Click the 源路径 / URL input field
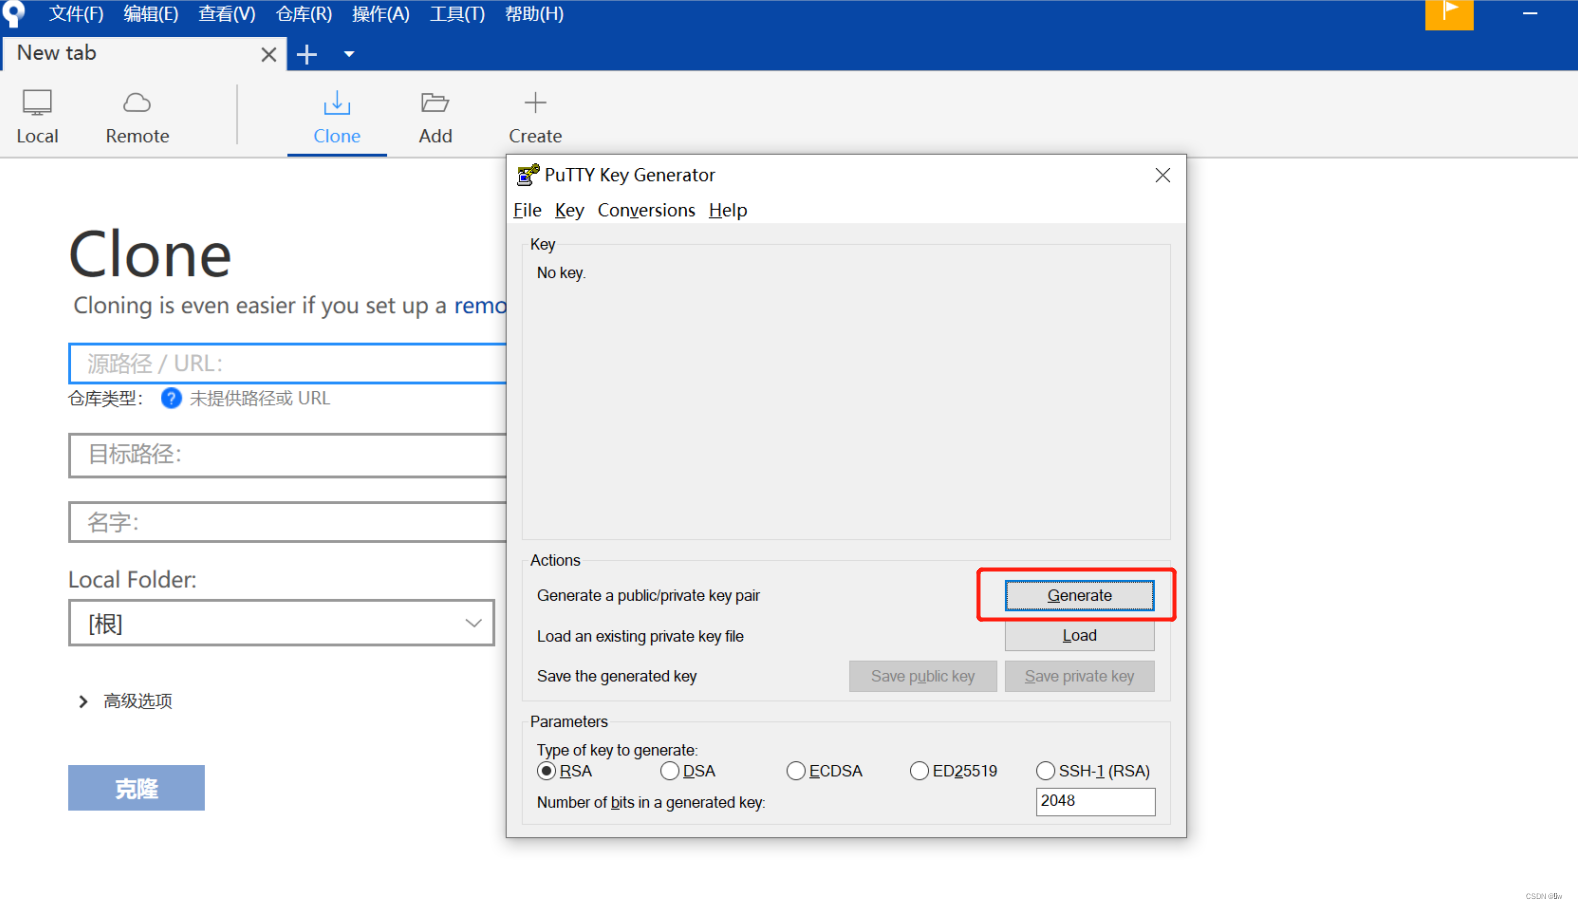 pyautogui.click(x=288, y=363)
